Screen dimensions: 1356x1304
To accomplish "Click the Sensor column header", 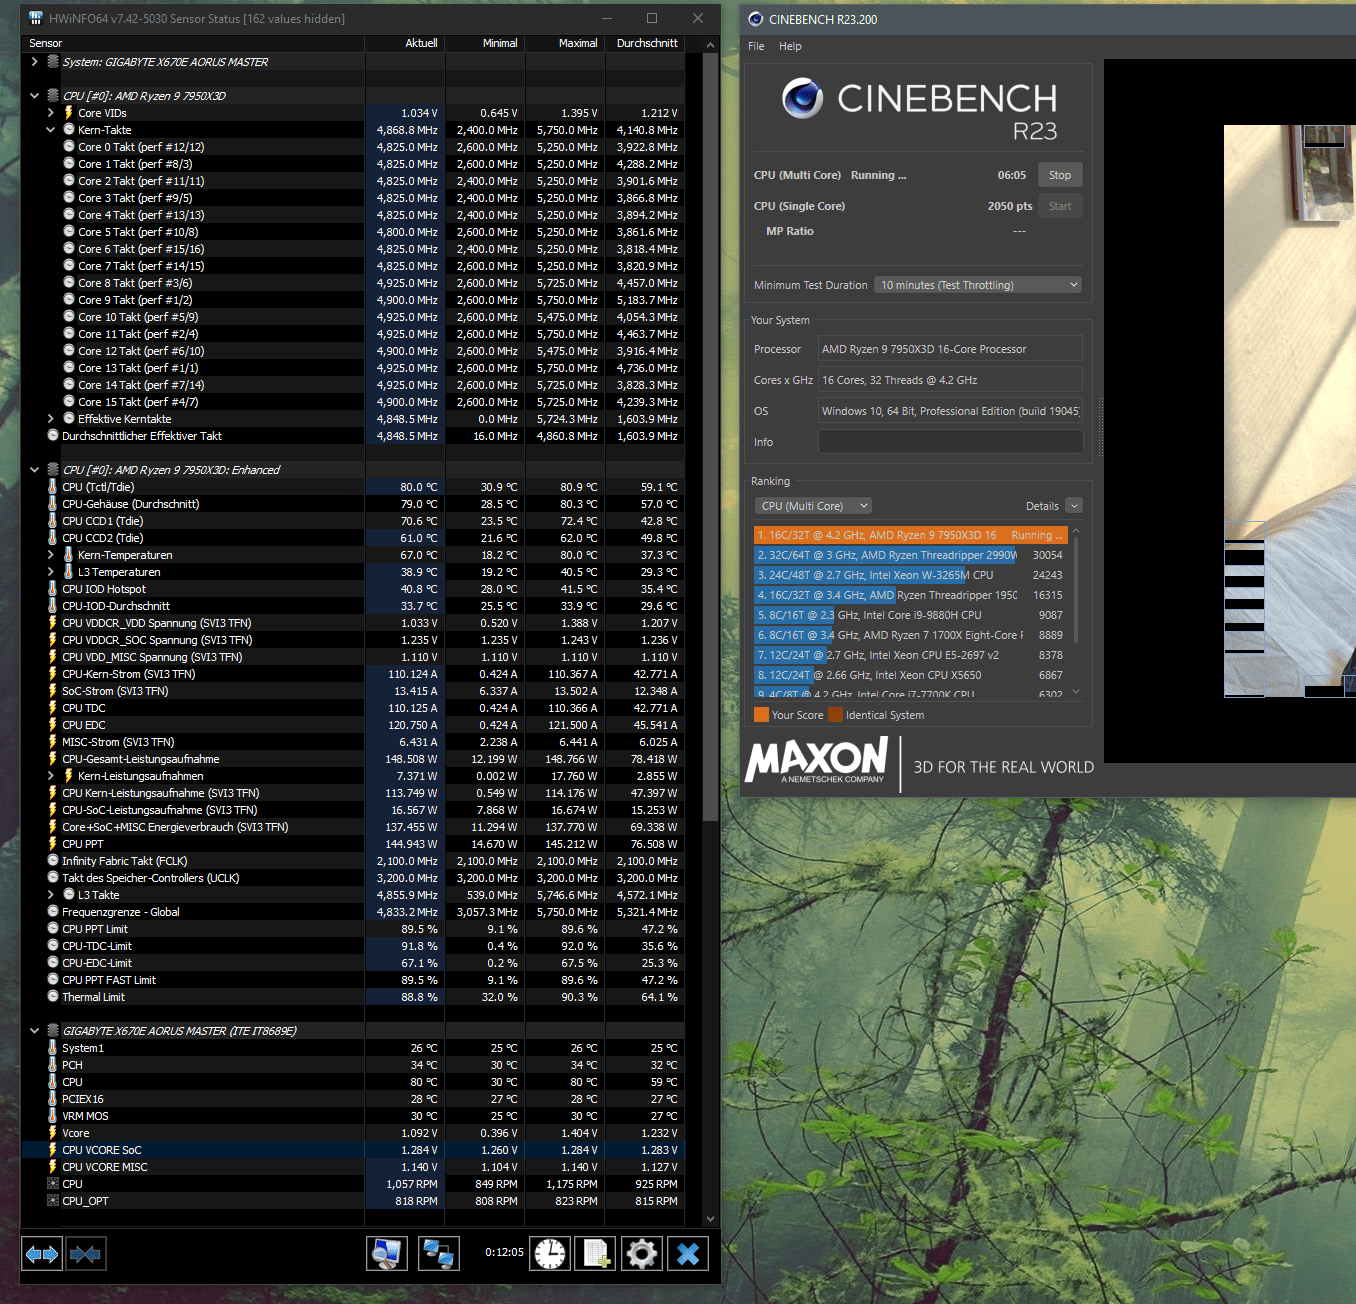I will 193,43.
